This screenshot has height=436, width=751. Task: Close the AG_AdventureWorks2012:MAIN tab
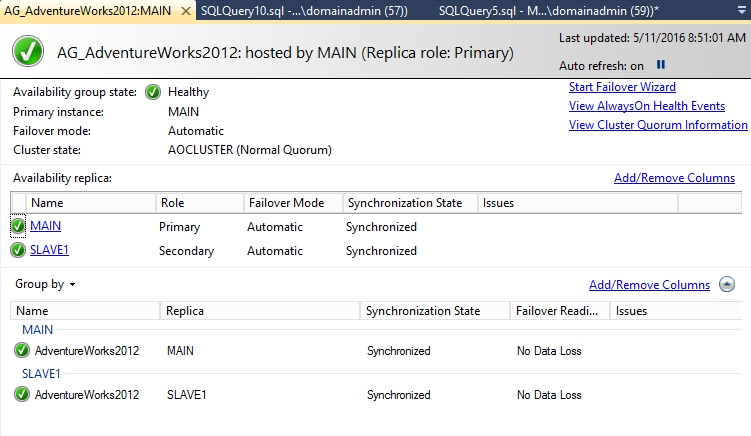coord(185,11)
